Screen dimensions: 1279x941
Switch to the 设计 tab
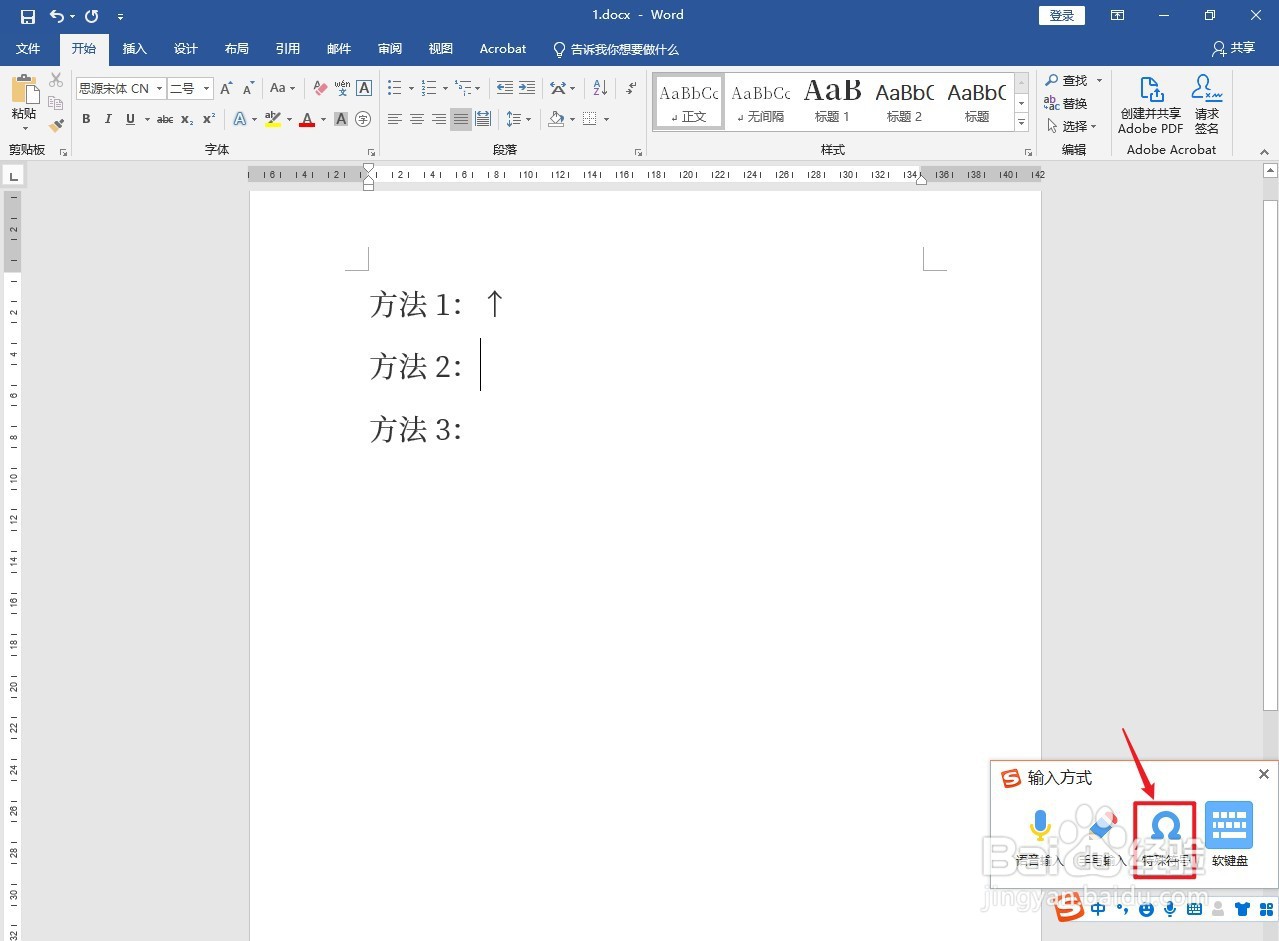pyautogui.click(x=185, y=48)
